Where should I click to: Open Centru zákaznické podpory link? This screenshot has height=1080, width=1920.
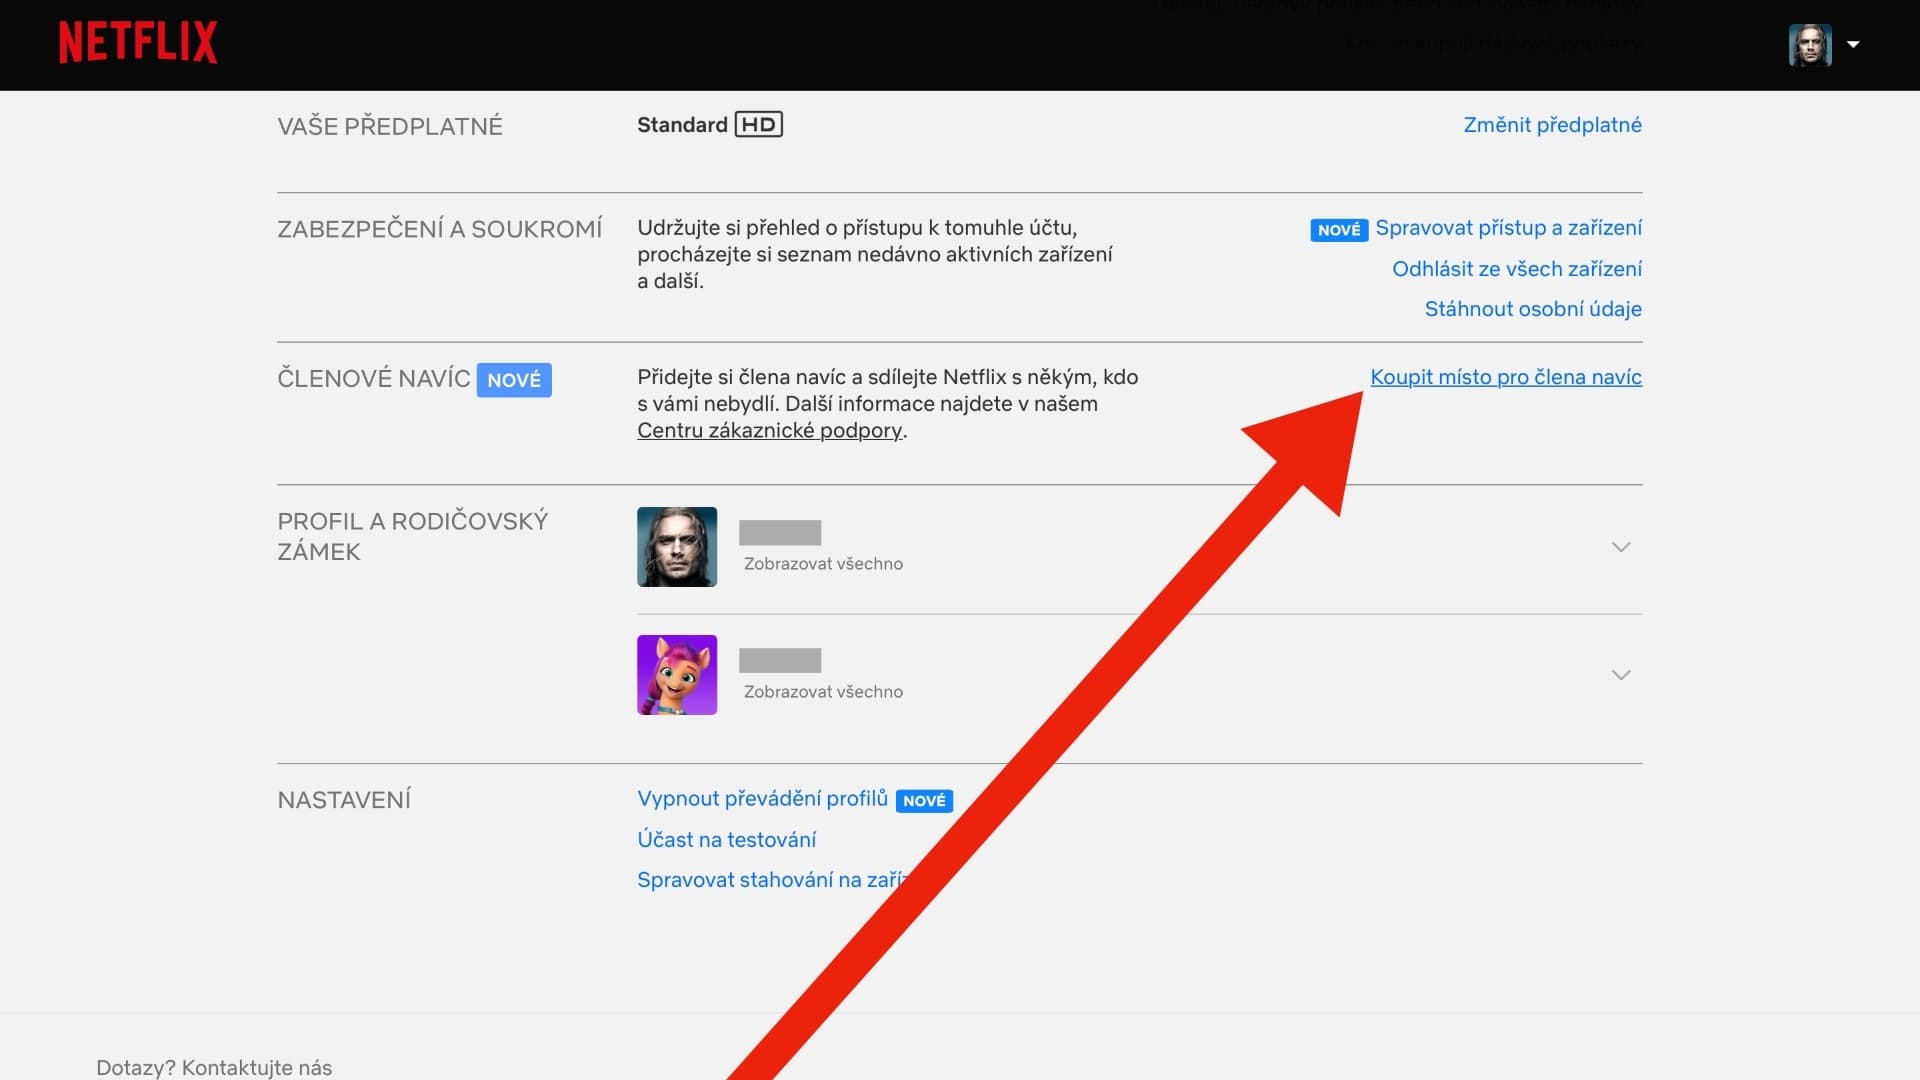(769, 431)
